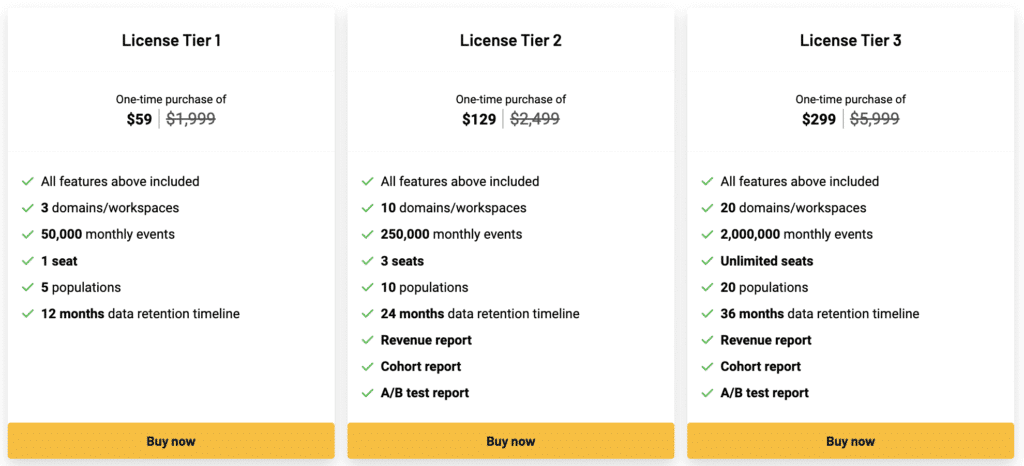1024x466 pixels.
Task: Select Buy now under License Tier 3
Action: tap(850, 441)
